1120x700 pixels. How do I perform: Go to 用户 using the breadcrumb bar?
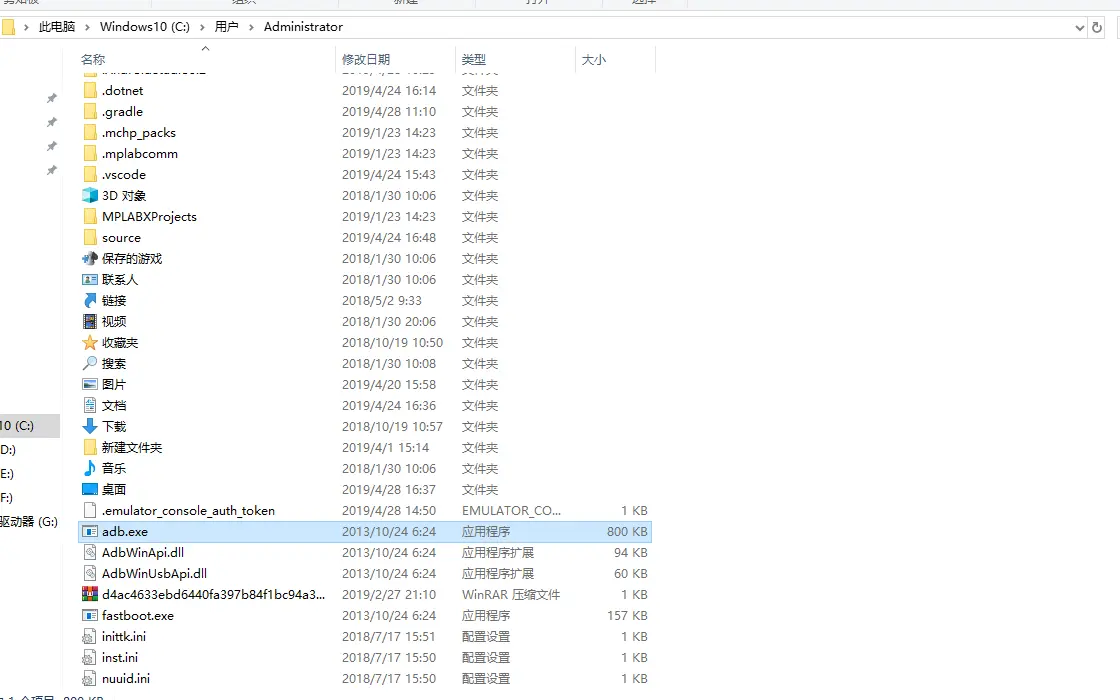pyautogui.click(x=228, y=27)
